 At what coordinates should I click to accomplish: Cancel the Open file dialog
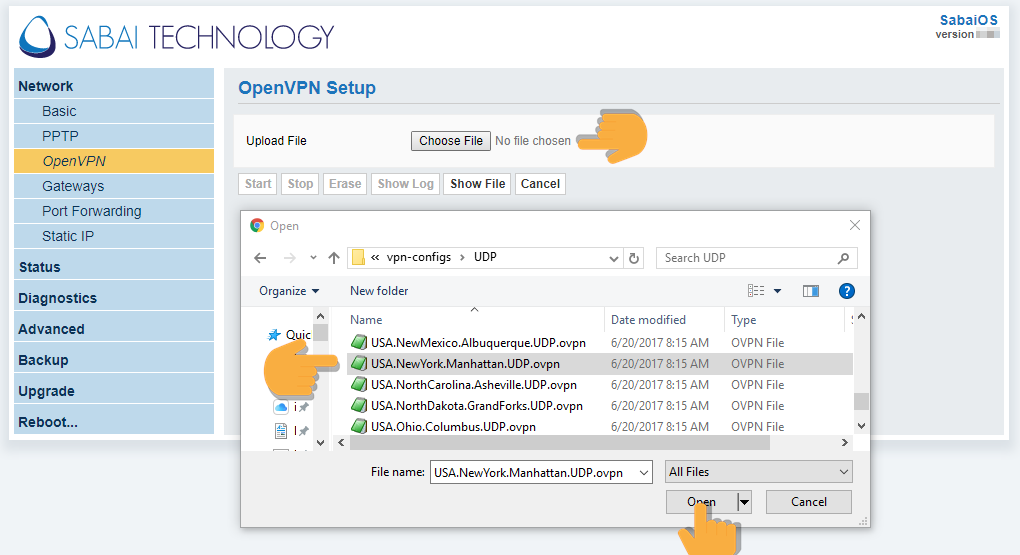[809, 502]
